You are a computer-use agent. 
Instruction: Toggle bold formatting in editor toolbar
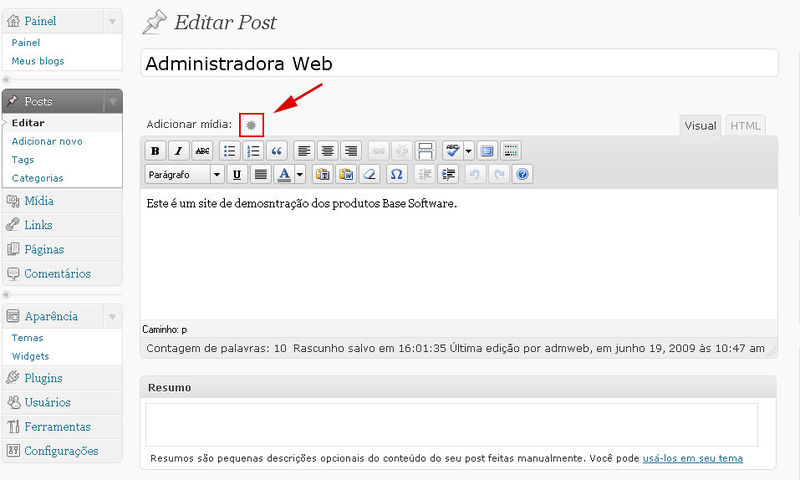(x=155, y=151)
